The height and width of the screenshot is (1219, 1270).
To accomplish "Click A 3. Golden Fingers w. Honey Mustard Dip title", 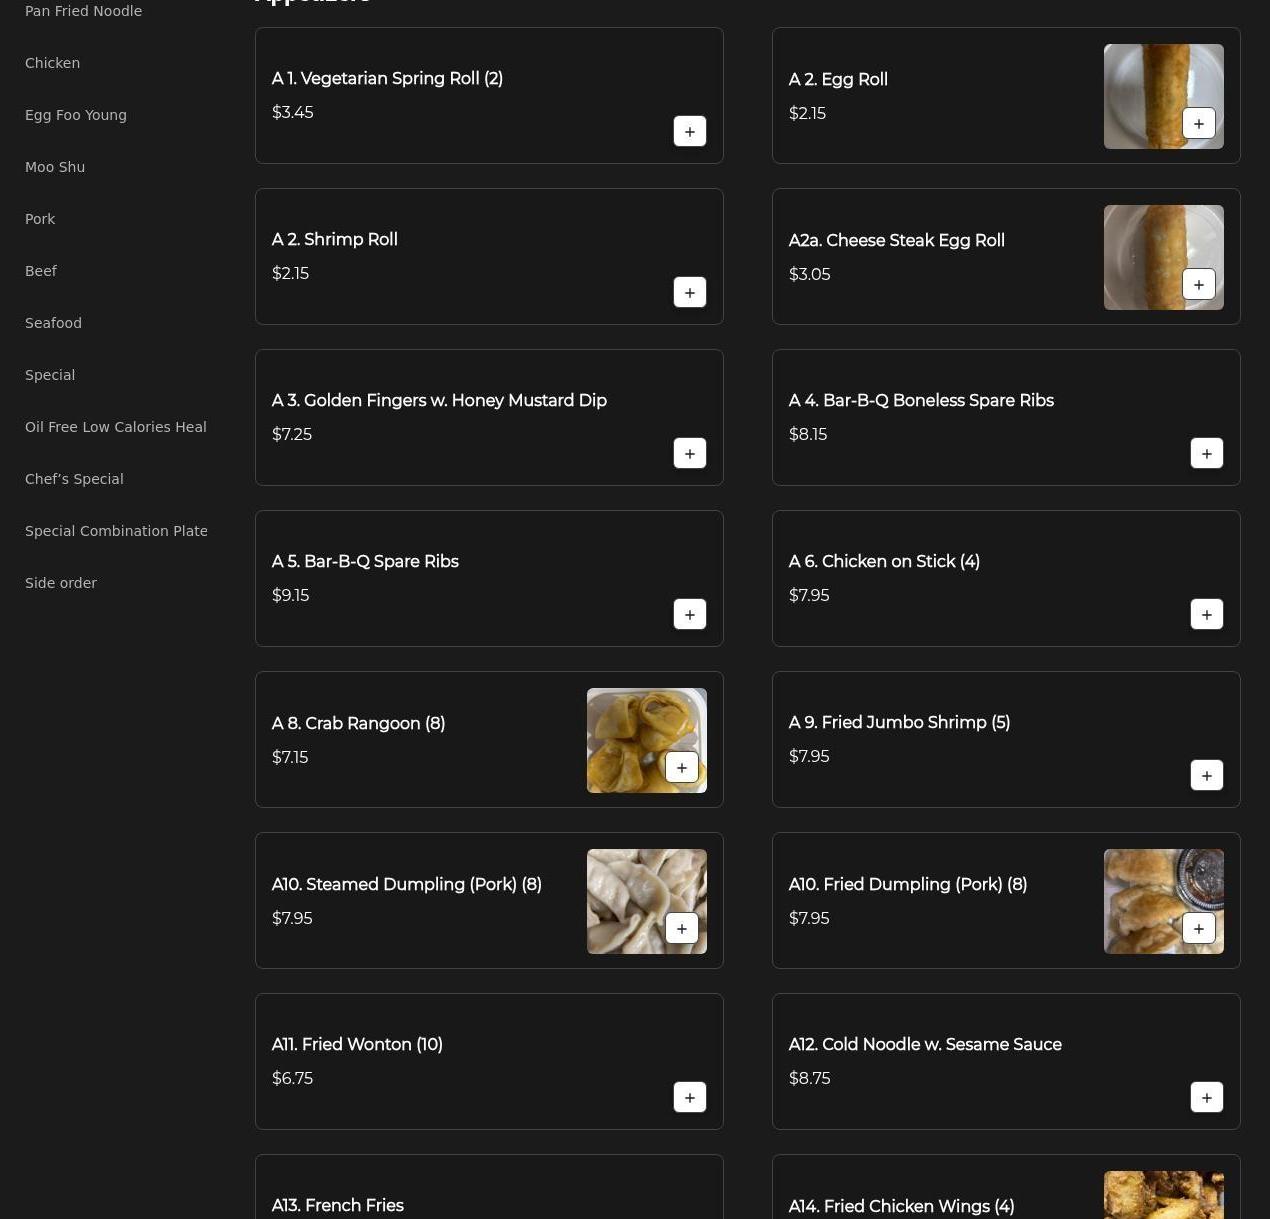I will coord(440,401).
